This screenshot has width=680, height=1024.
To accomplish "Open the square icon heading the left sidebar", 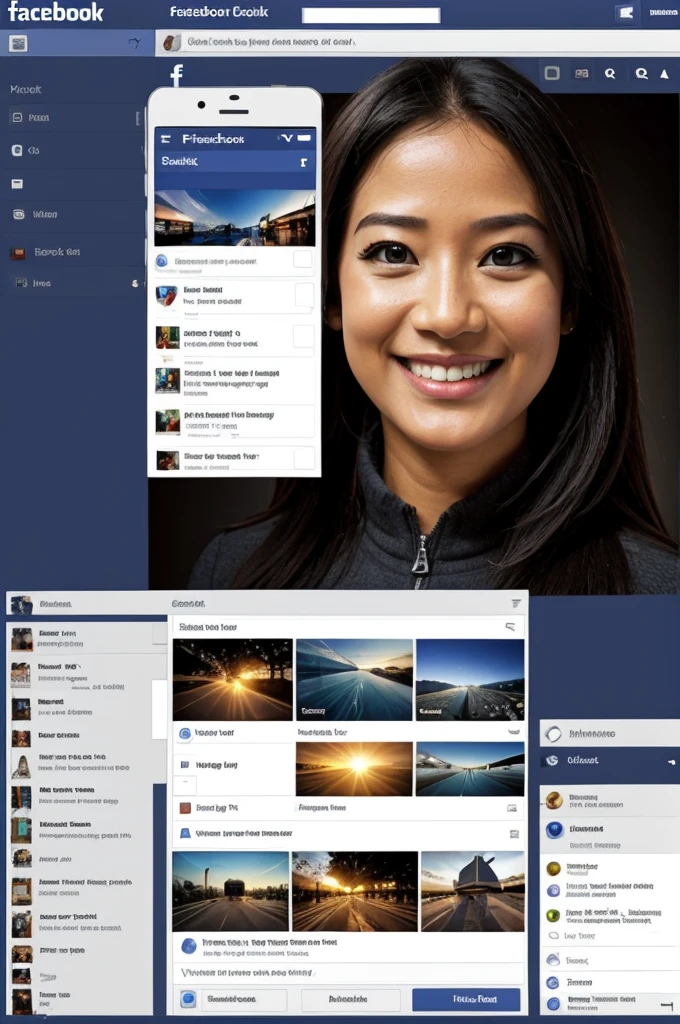I will click(x=18, y=44).
